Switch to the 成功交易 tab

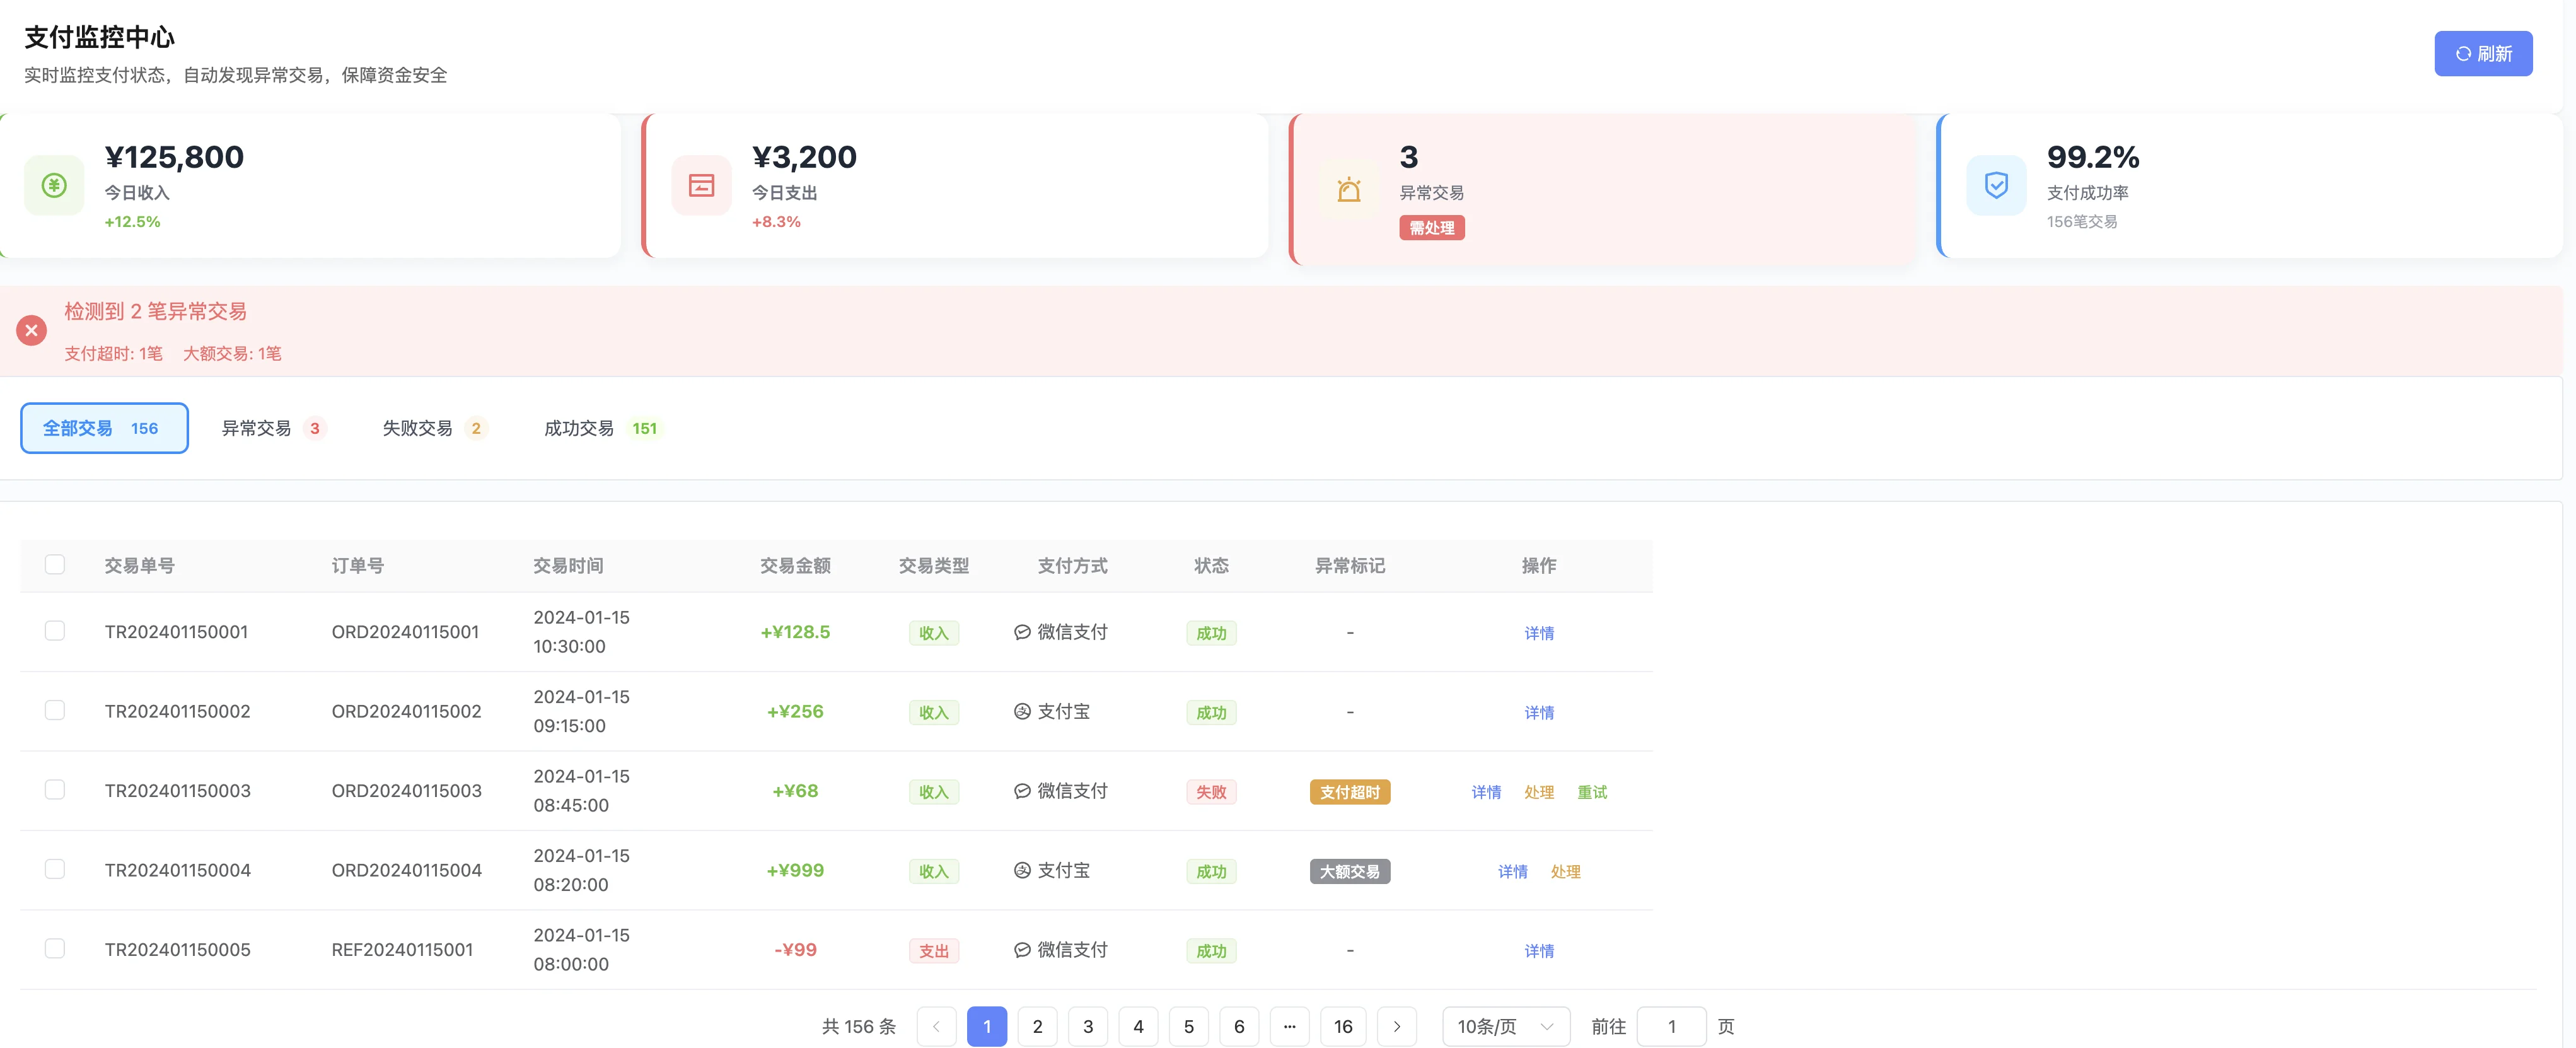[x=600, y=428]
